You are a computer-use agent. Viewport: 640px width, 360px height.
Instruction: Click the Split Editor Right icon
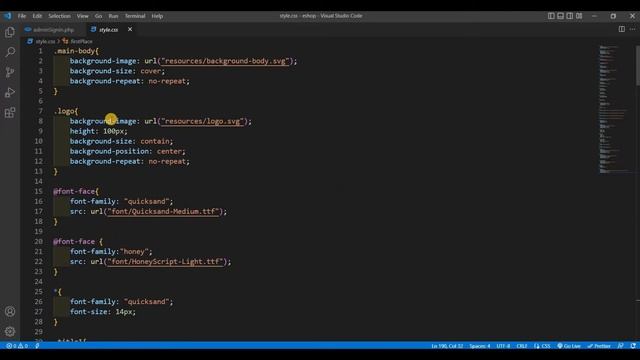click(621, 29)
